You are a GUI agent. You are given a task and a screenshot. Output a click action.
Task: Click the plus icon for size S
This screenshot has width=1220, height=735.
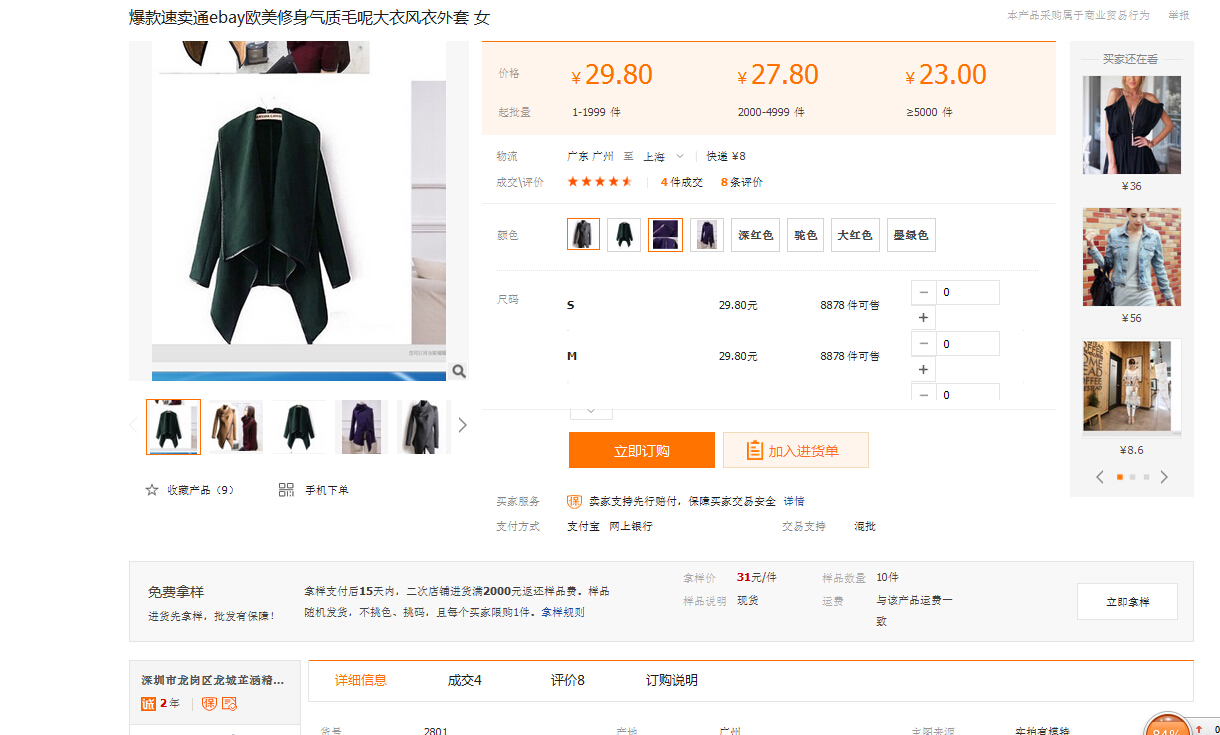click(x=923, y=318)
